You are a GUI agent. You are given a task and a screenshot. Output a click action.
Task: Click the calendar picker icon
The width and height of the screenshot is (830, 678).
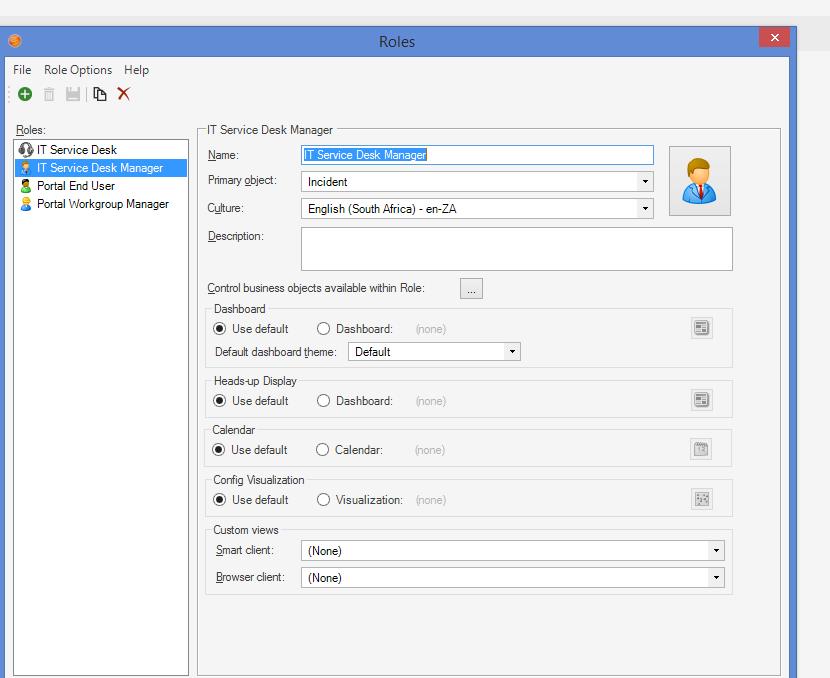point(702,450)
